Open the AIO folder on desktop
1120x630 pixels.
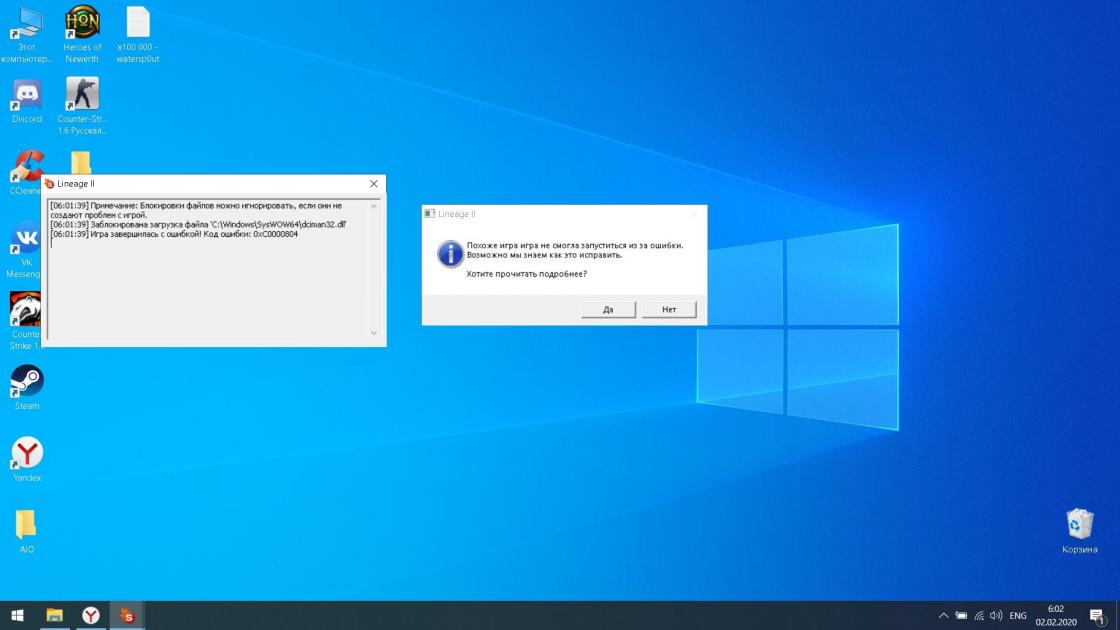click(x=27, y=525)
